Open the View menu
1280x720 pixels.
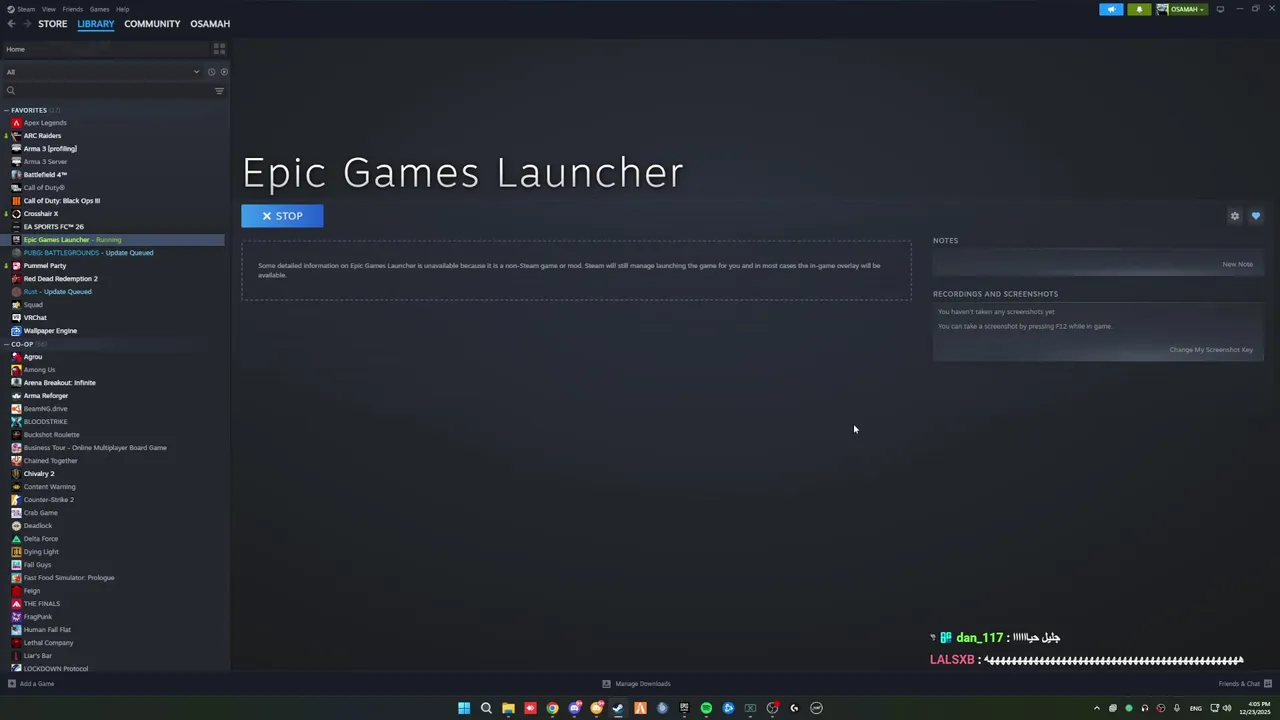48,9
